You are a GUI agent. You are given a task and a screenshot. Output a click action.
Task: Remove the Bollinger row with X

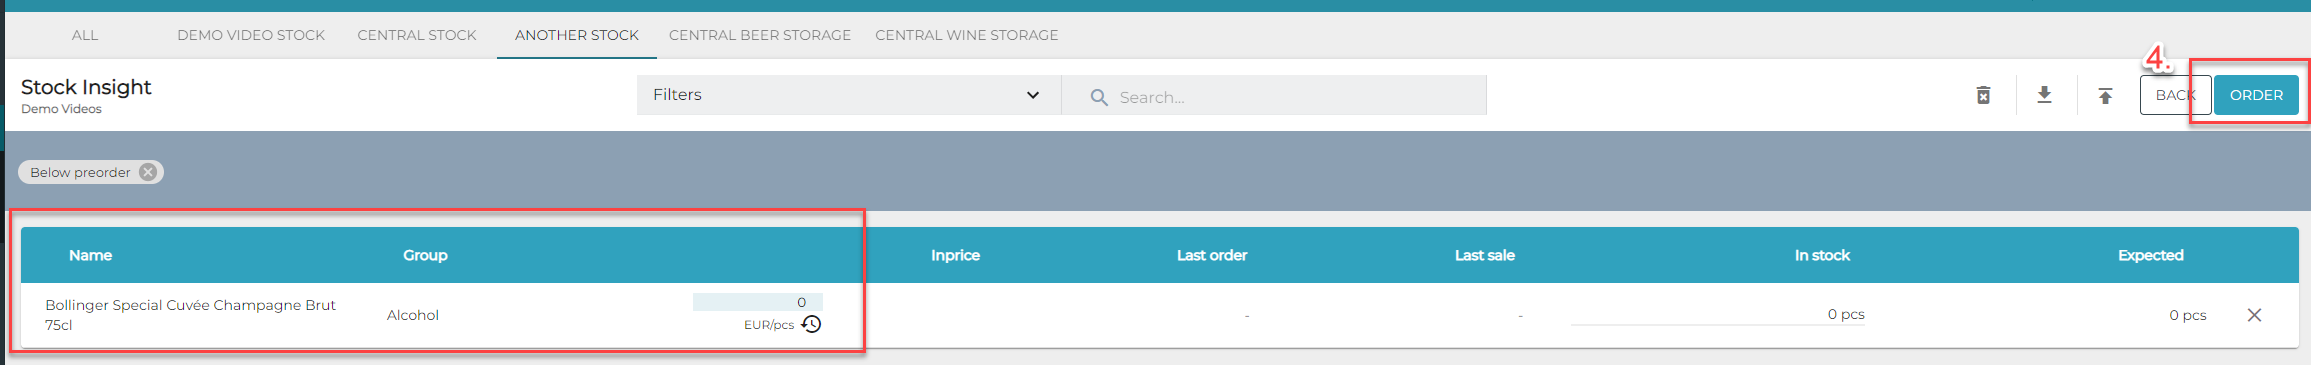point(2254,315)
